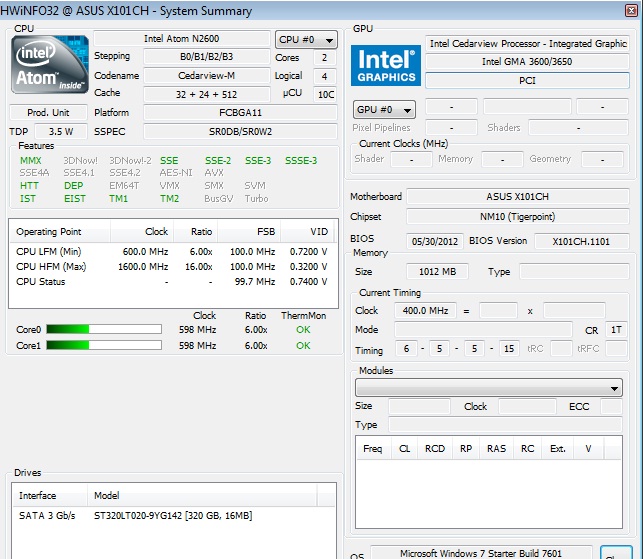Click the Cedarview-M codename field

(x=207, y=75)
